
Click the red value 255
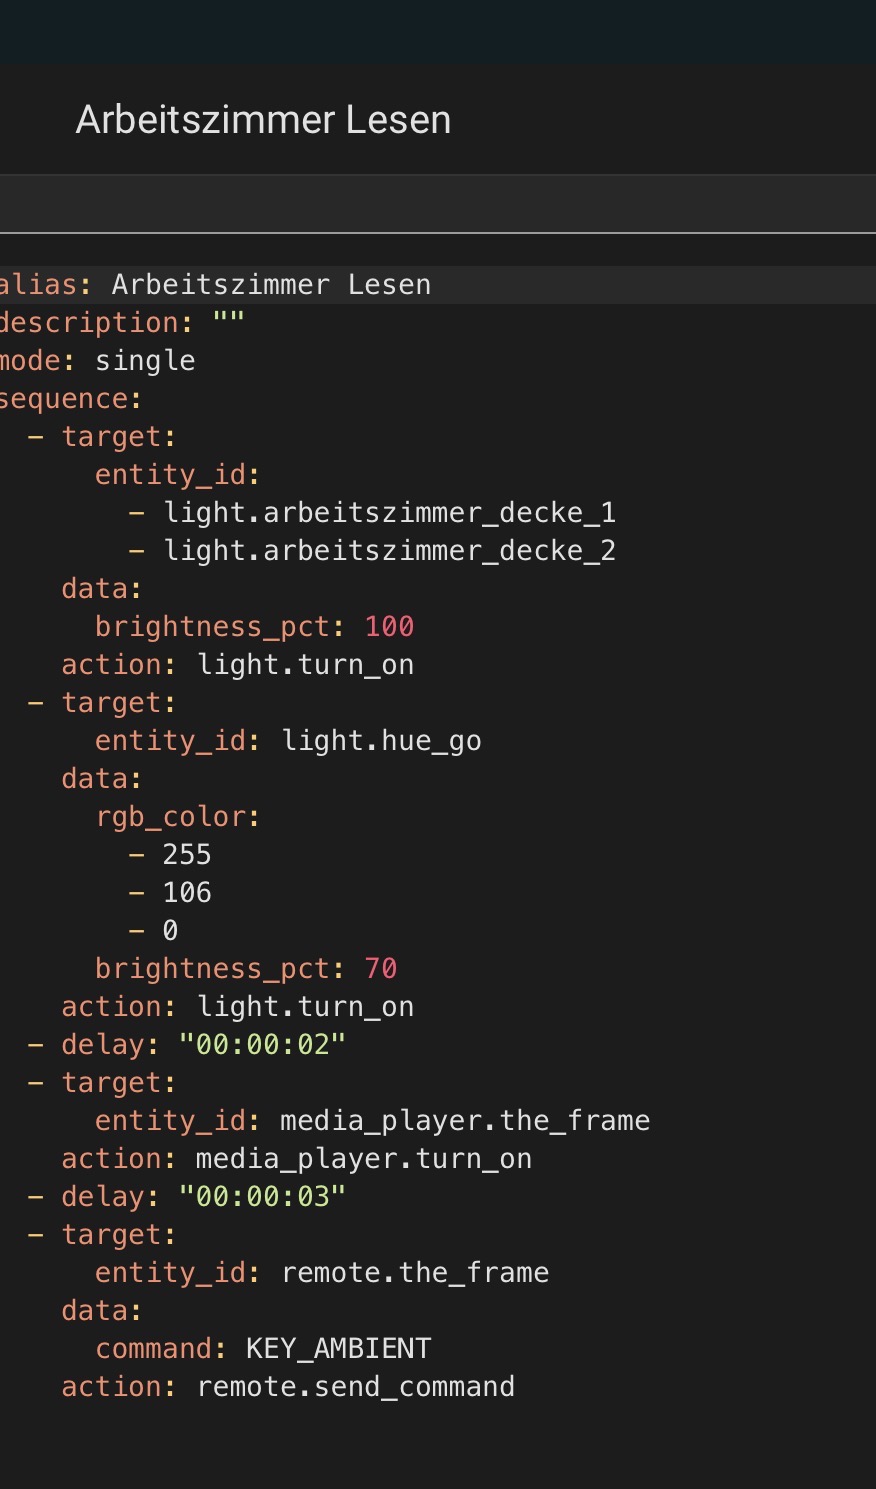pos(187,855)
